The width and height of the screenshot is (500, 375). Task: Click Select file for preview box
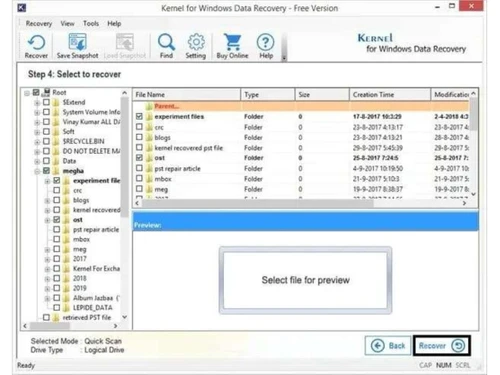pos(305,280)
